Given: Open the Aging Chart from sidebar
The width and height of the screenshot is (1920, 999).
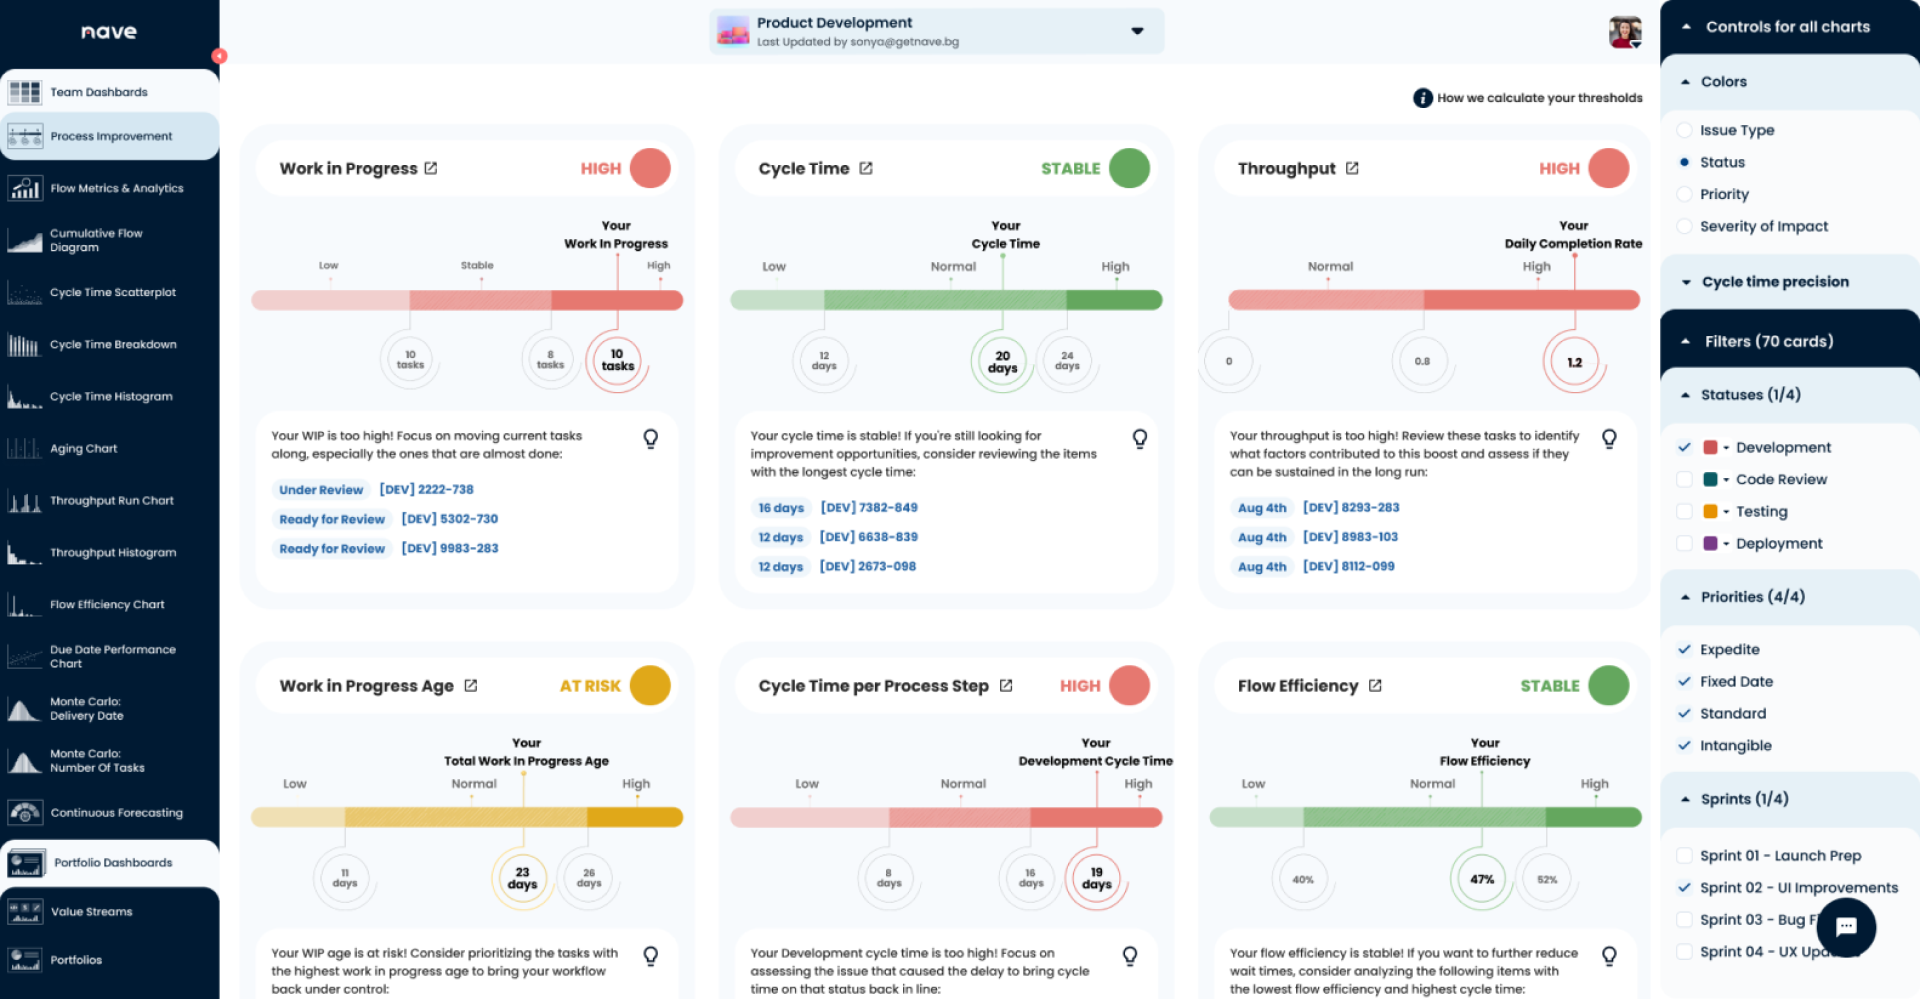Looking at the screenshot, I should (84, 449).
